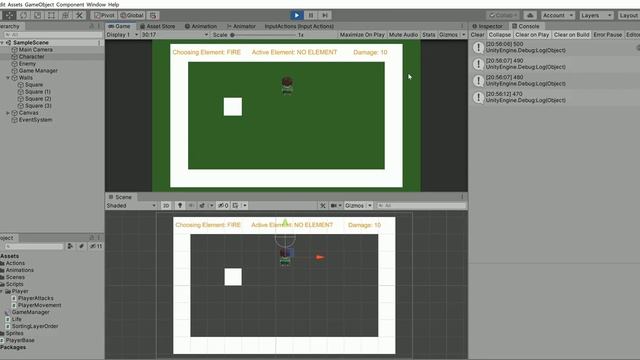
Task: Select the PlayerAttacks script icon
Action: (14, 298)
